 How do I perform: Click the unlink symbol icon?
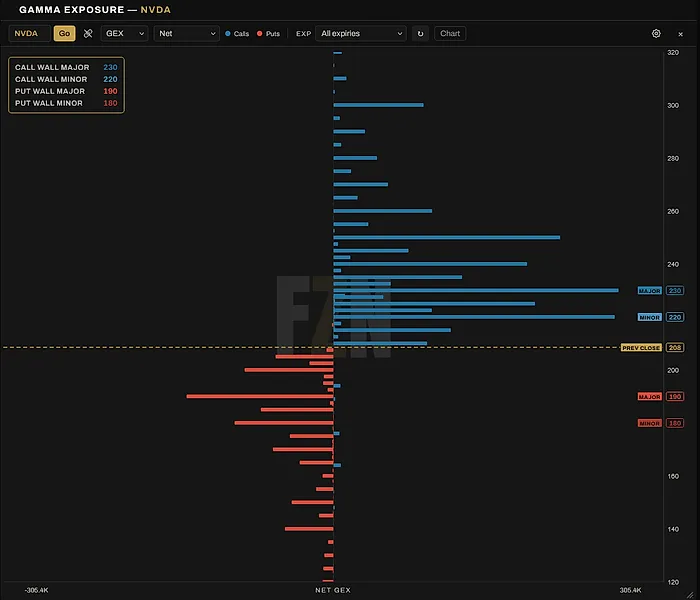88,33
